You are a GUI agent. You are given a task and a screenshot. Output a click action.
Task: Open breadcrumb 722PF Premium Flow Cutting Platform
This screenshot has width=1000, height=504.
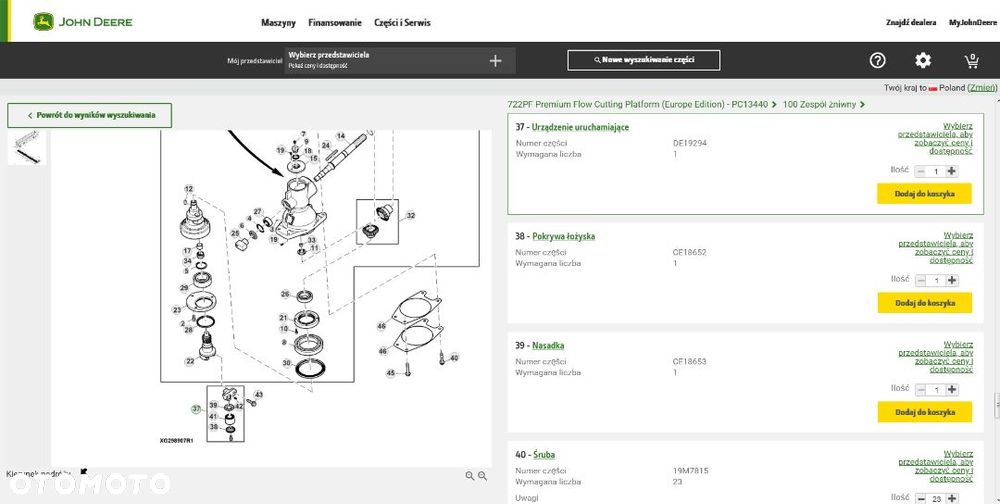coord(638,104)
